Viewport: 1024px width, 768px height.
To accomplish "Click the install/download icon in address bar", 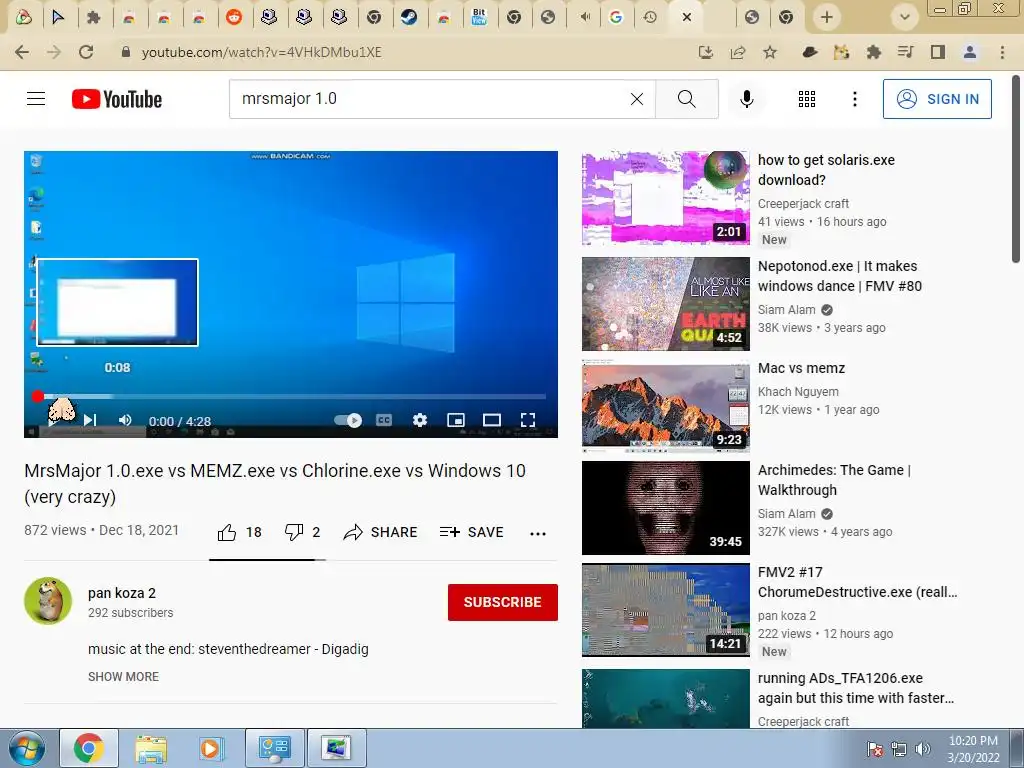I will (x=705, y=52).
